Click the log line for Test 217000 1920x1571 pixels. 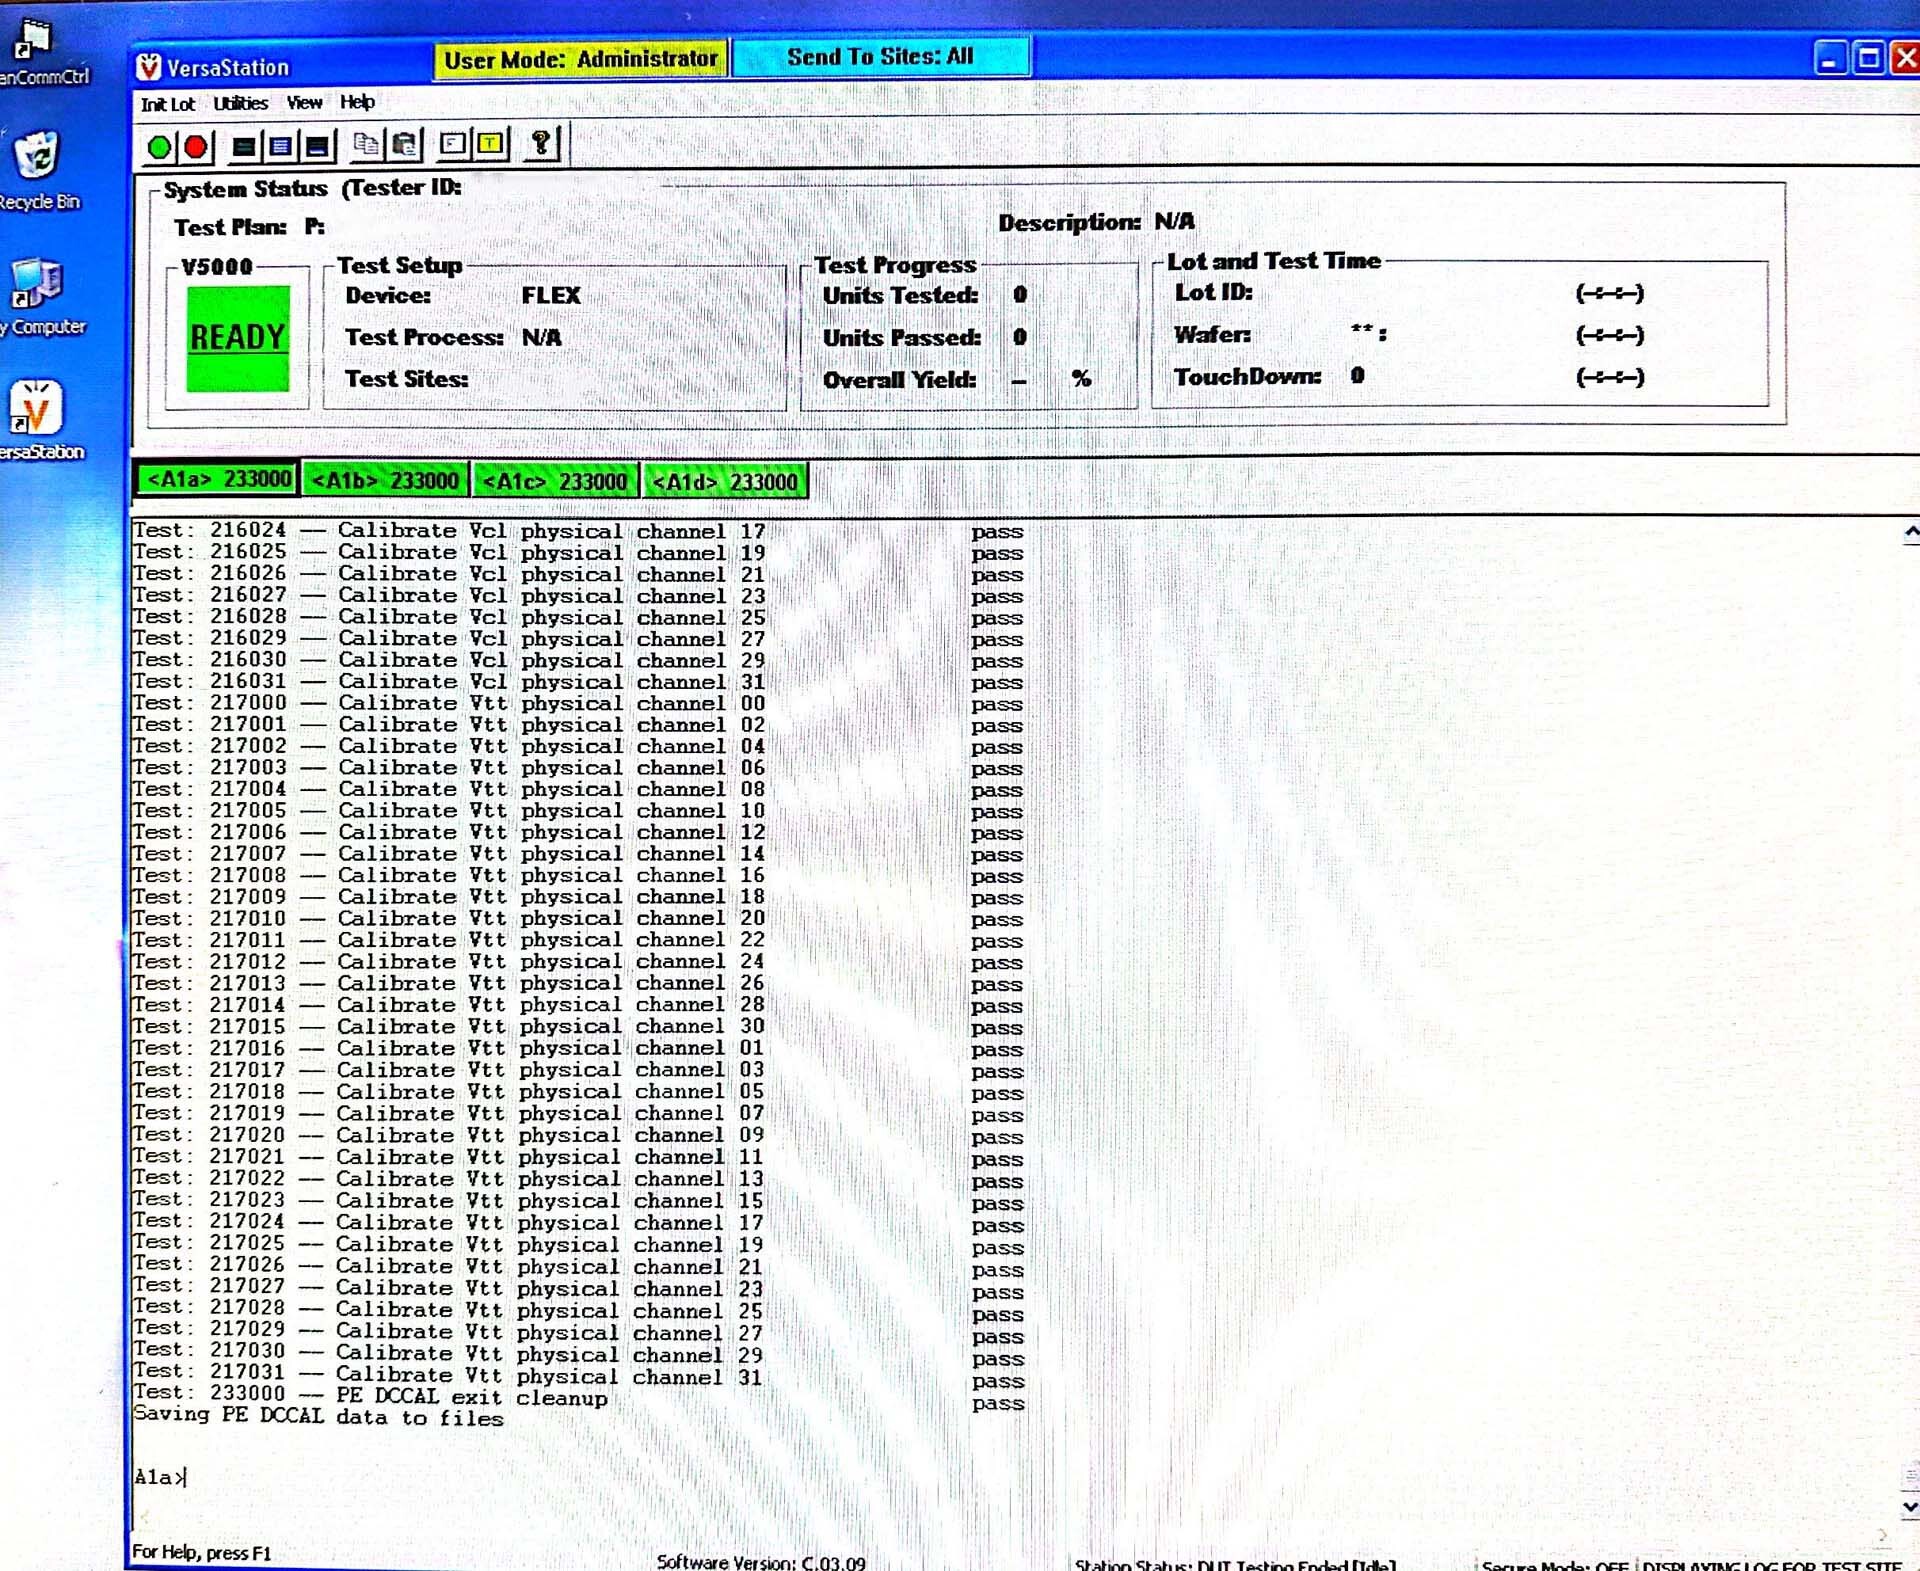[579, 703]
